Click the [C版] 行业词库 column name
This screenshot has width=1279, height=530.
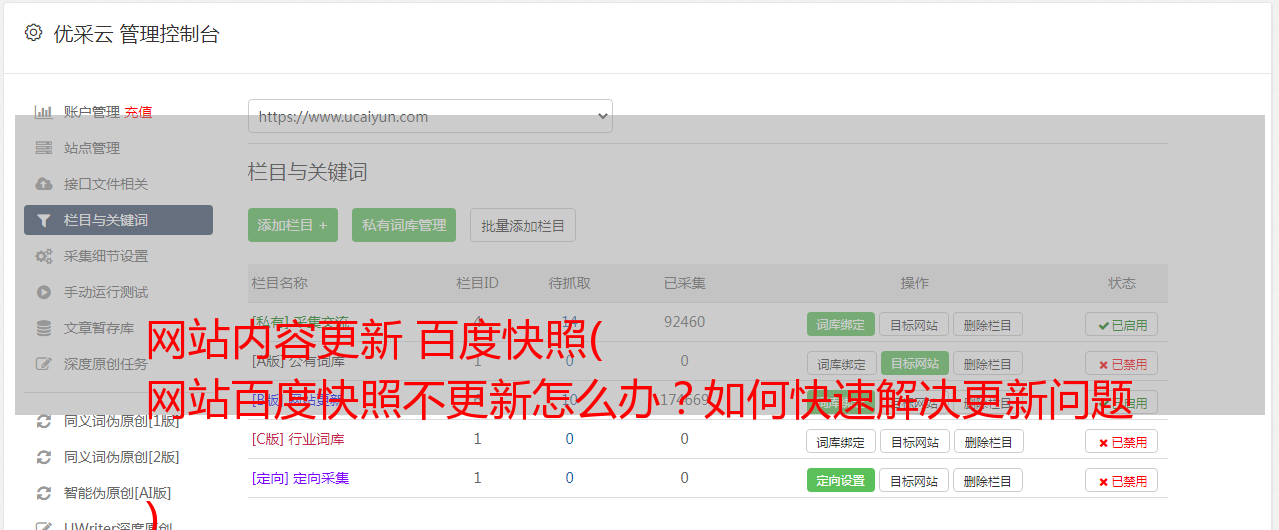coord(298,439)
